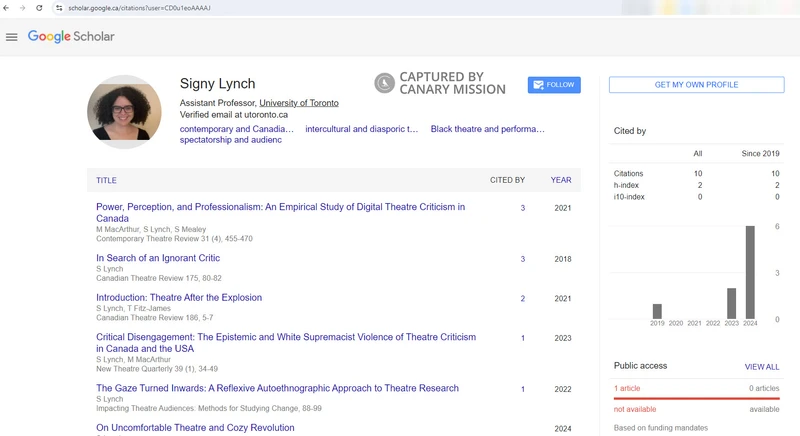Reload the page with the refresh icon
This screenshot has width=800, height=436.
pos(39,8)
